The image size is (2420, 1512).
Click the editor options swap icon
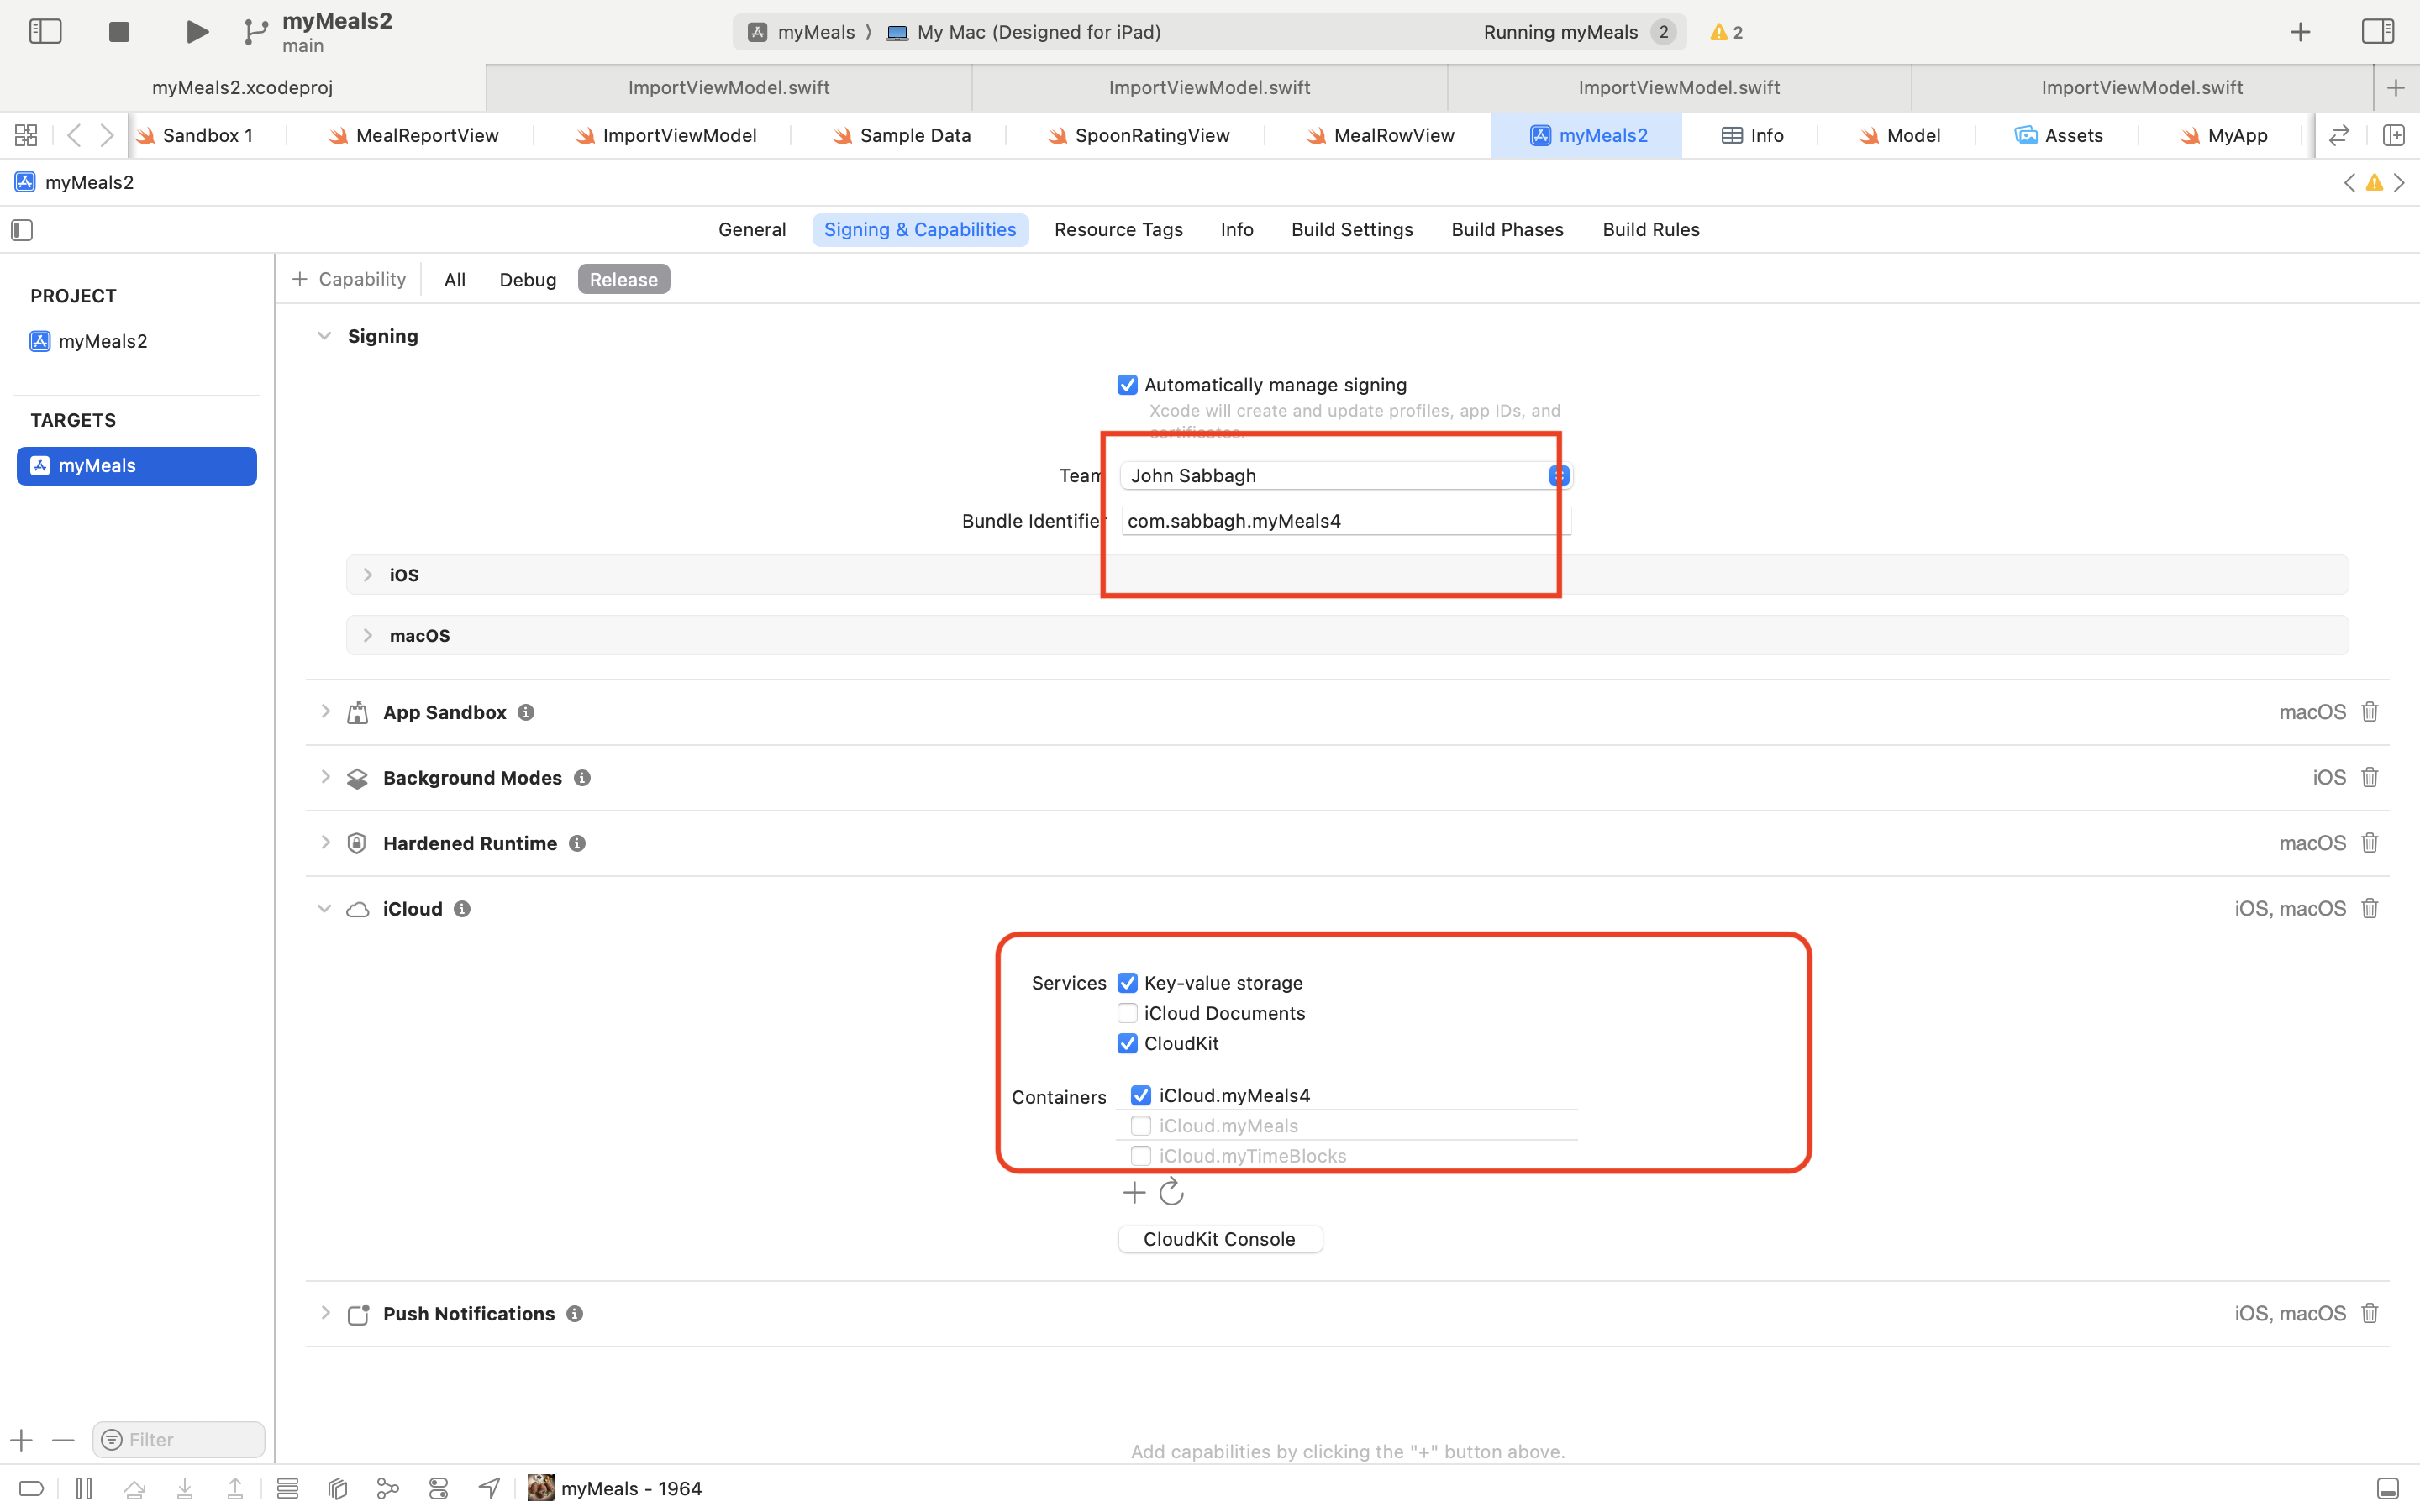pyautogui.click(x=2338, y=135)
